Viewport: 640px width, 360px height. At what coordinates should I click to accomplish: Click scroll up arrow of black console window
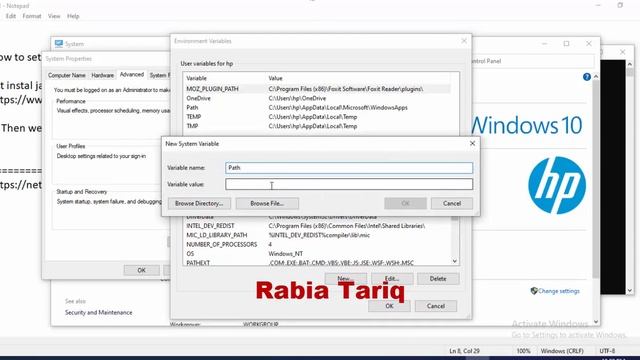coord(630,64)
